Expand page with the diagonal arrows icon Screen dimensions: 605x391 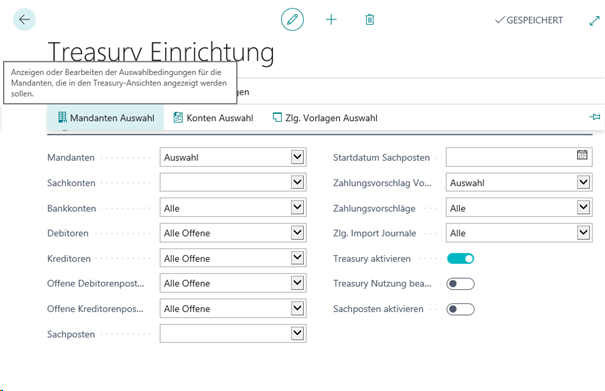pyautogui.click(x=595, y=20)
